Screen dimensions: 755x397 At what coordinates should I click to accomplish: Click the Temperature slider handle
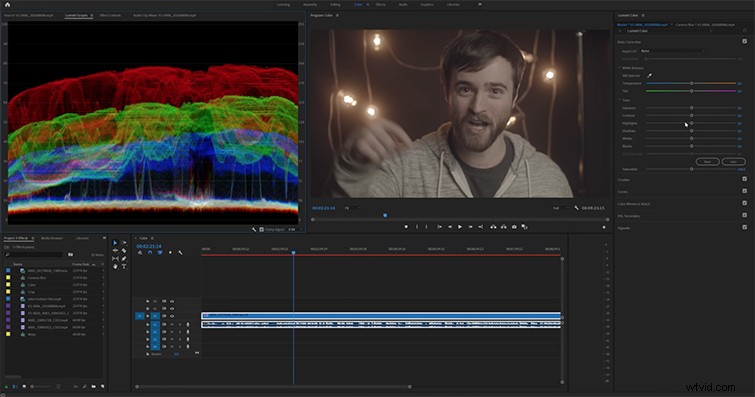click(x=691, y=83)
